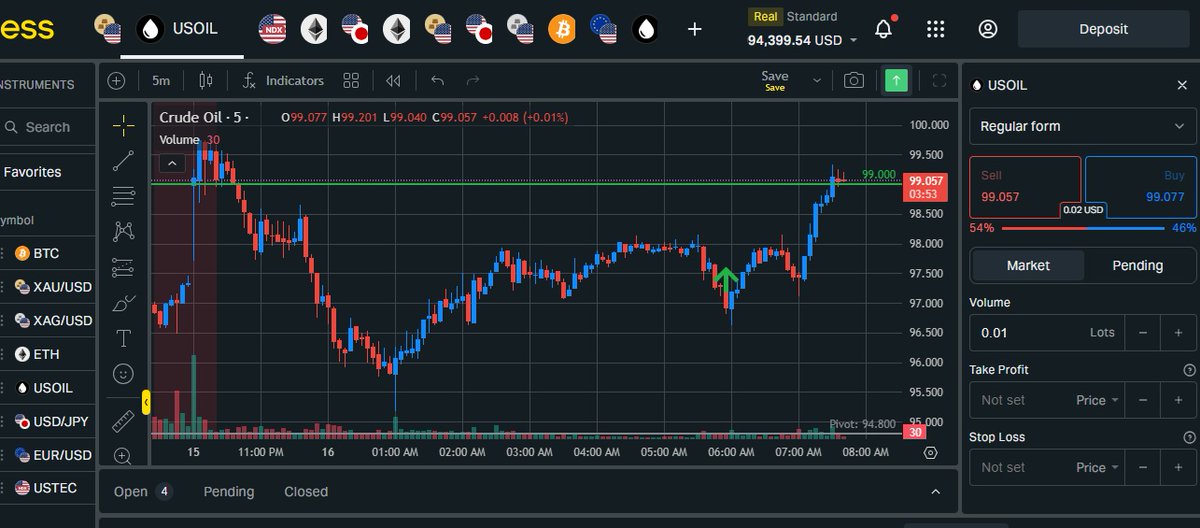Click Save on the chart toolbar

(x=774, y=80)
